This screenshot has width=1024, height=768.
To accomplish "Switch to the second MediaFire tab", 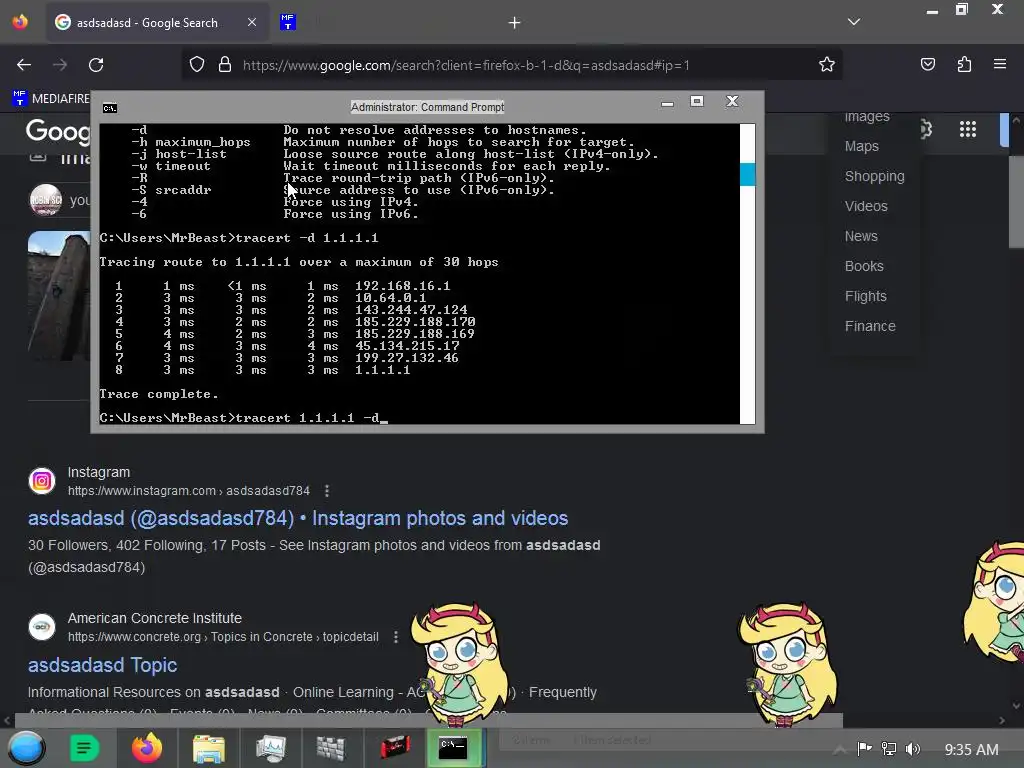I will pyautogui.click(x=288, y=22).
